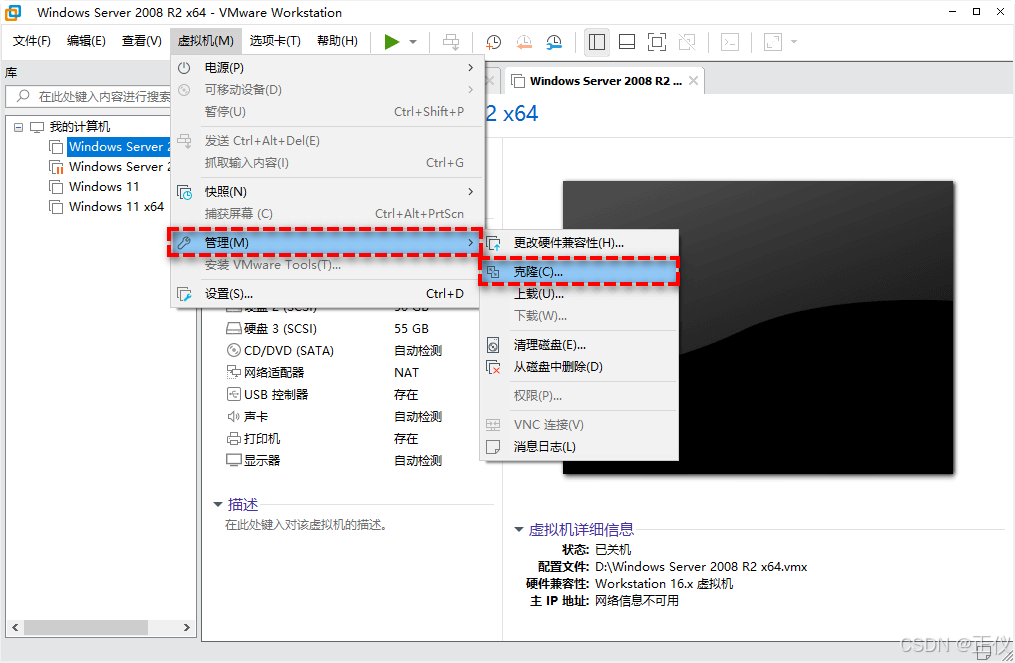Click the clean disk icon beside 清理磁盘(E)...
1015x663 pixels.
493,345
